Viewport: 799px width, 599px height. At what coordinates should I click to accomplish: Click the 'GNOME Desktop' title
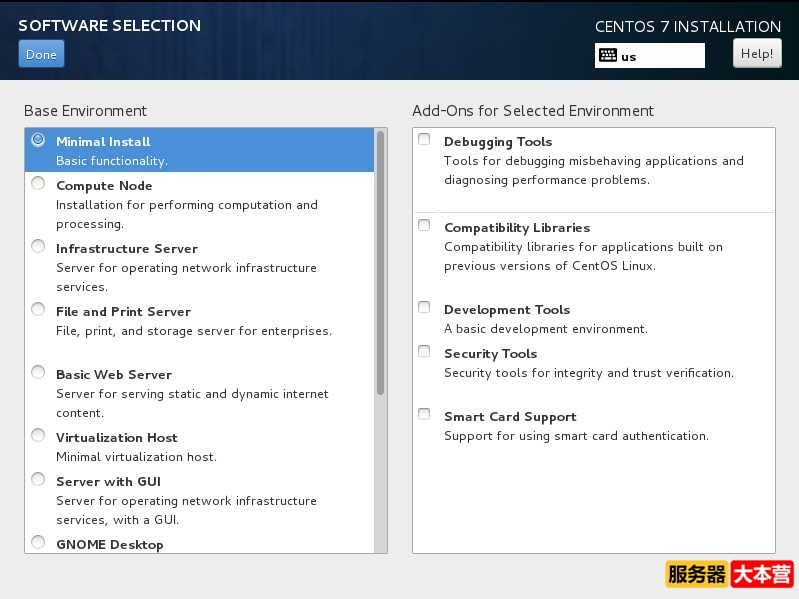click(x=110, y=545)
